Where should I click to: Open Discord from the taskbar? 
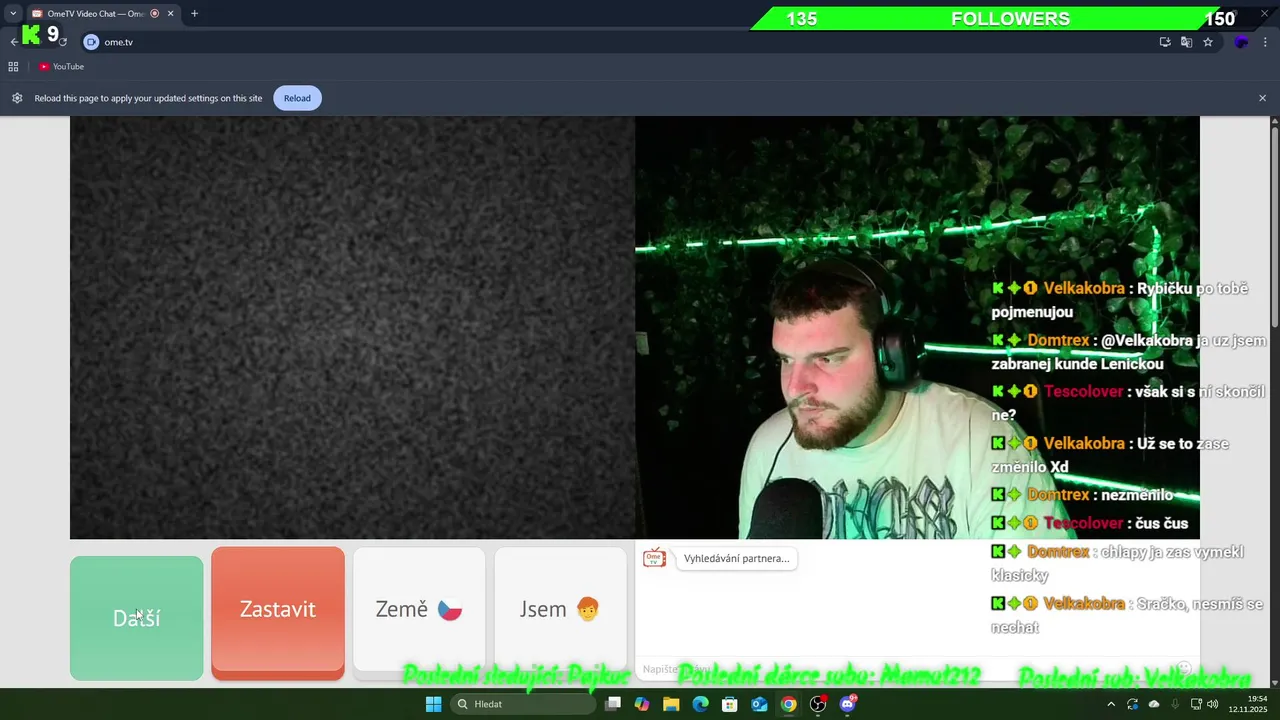pyautogui.click(x=848, y=704)
